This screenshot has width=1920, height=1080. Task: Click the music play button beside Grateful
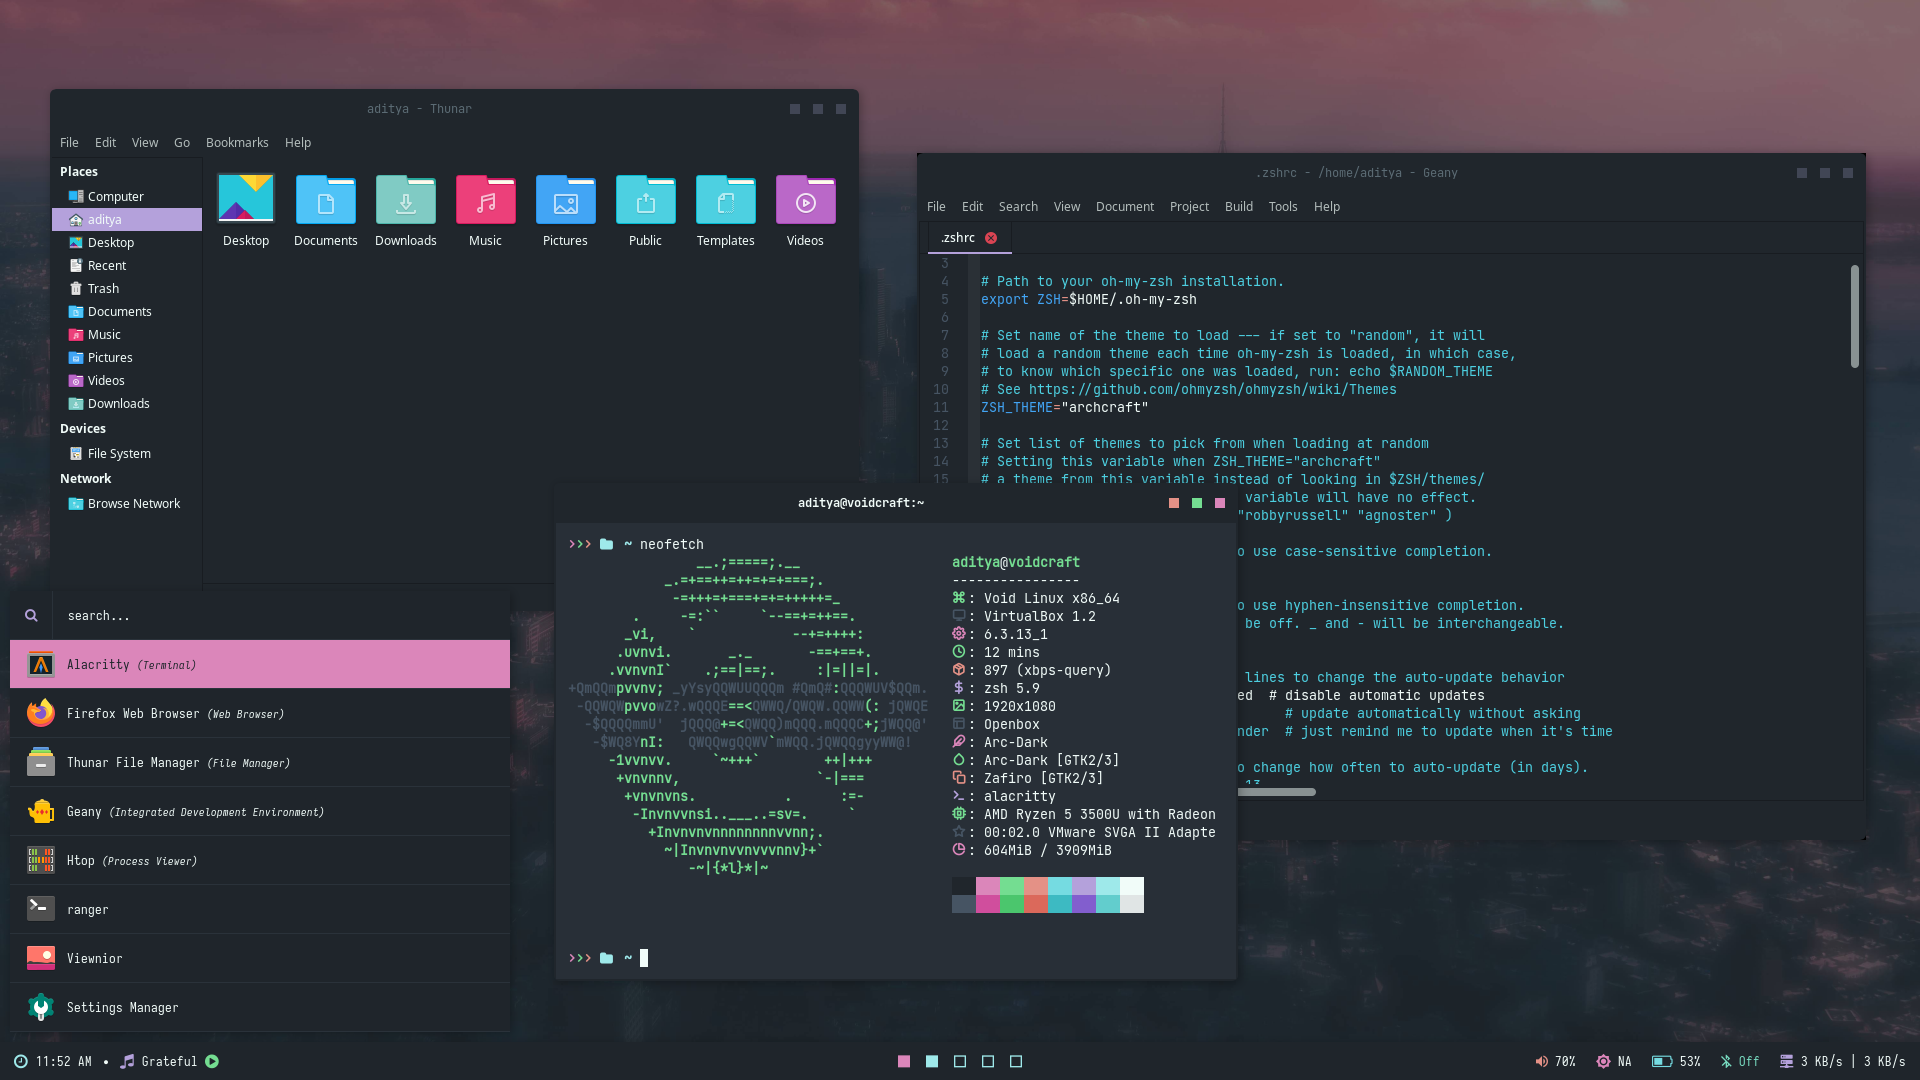tap(212, 1062)
